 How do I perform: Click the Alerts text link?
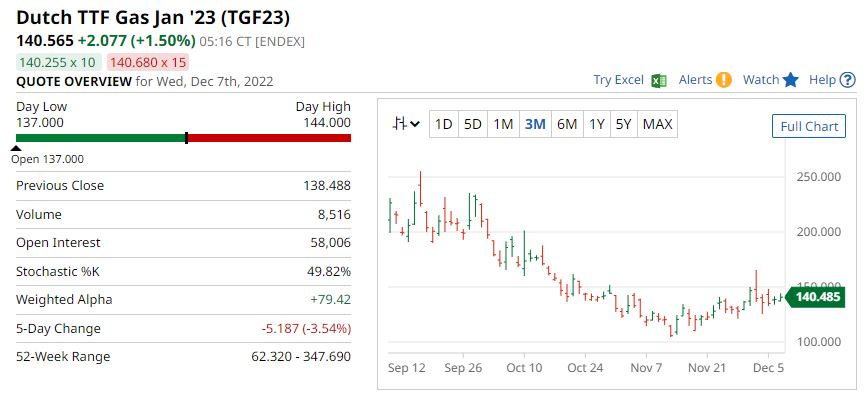click(695, 80)
